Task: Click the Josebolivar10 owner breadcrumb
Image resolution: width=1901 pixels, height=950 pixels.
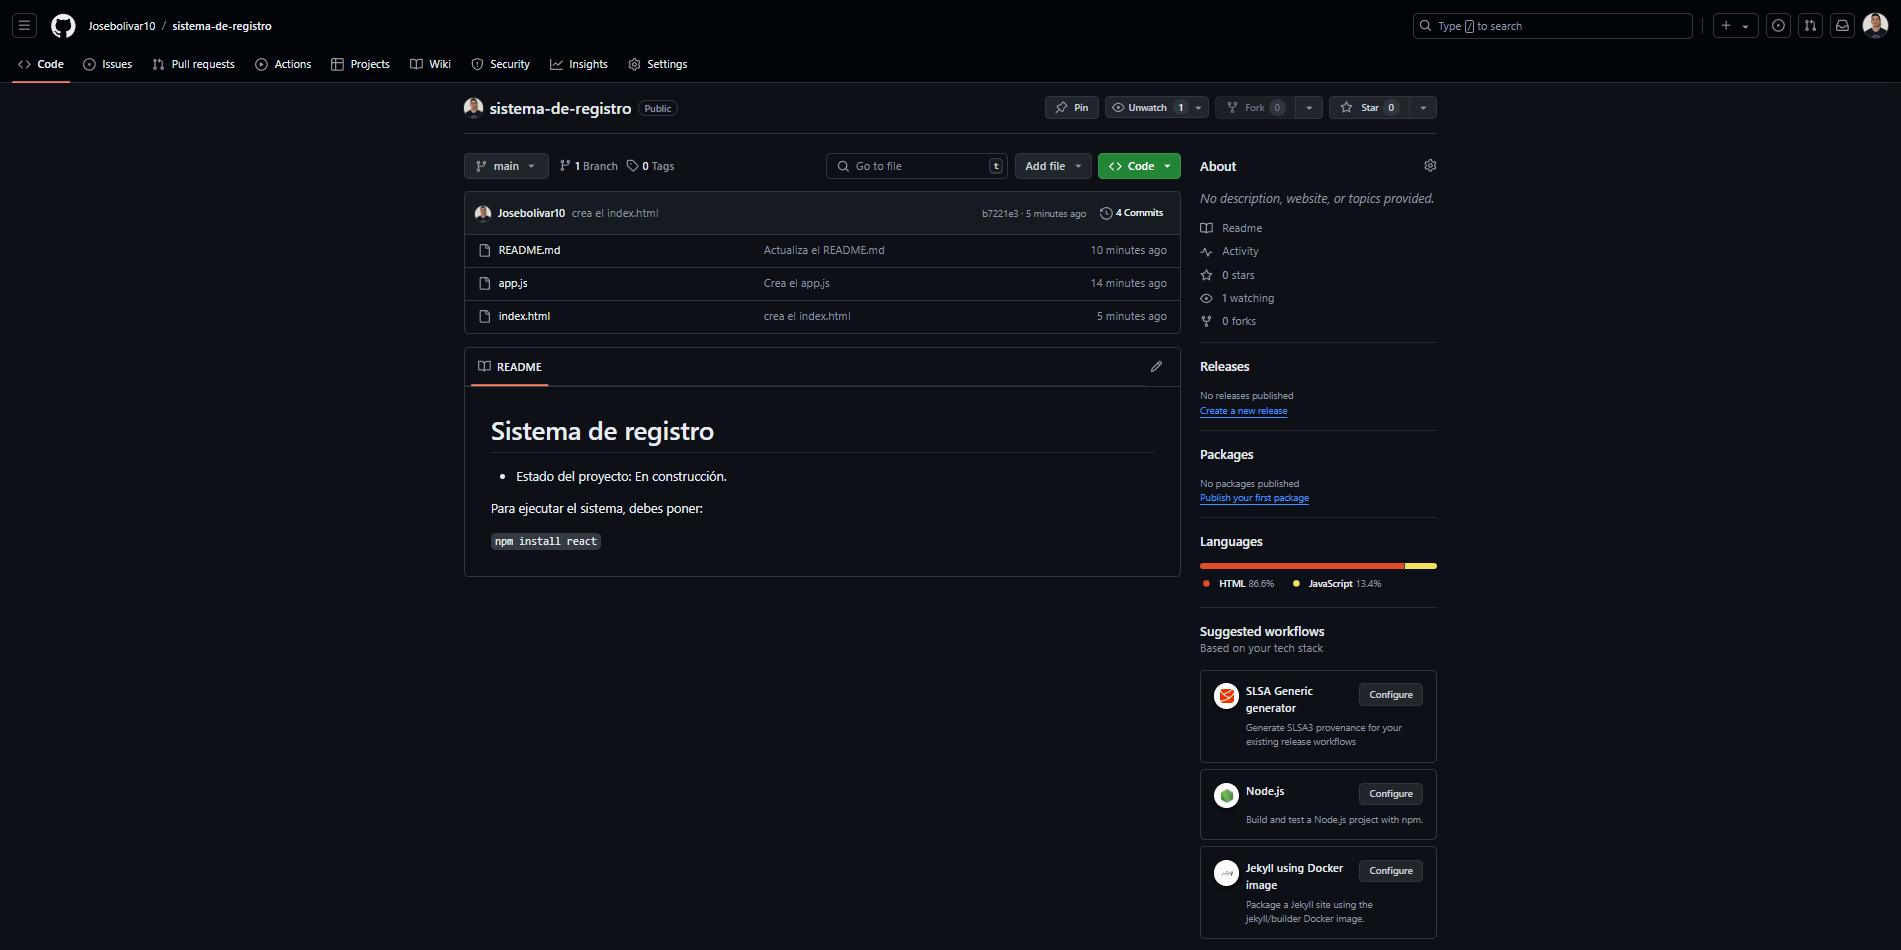Action: click(x=122, y=26)
